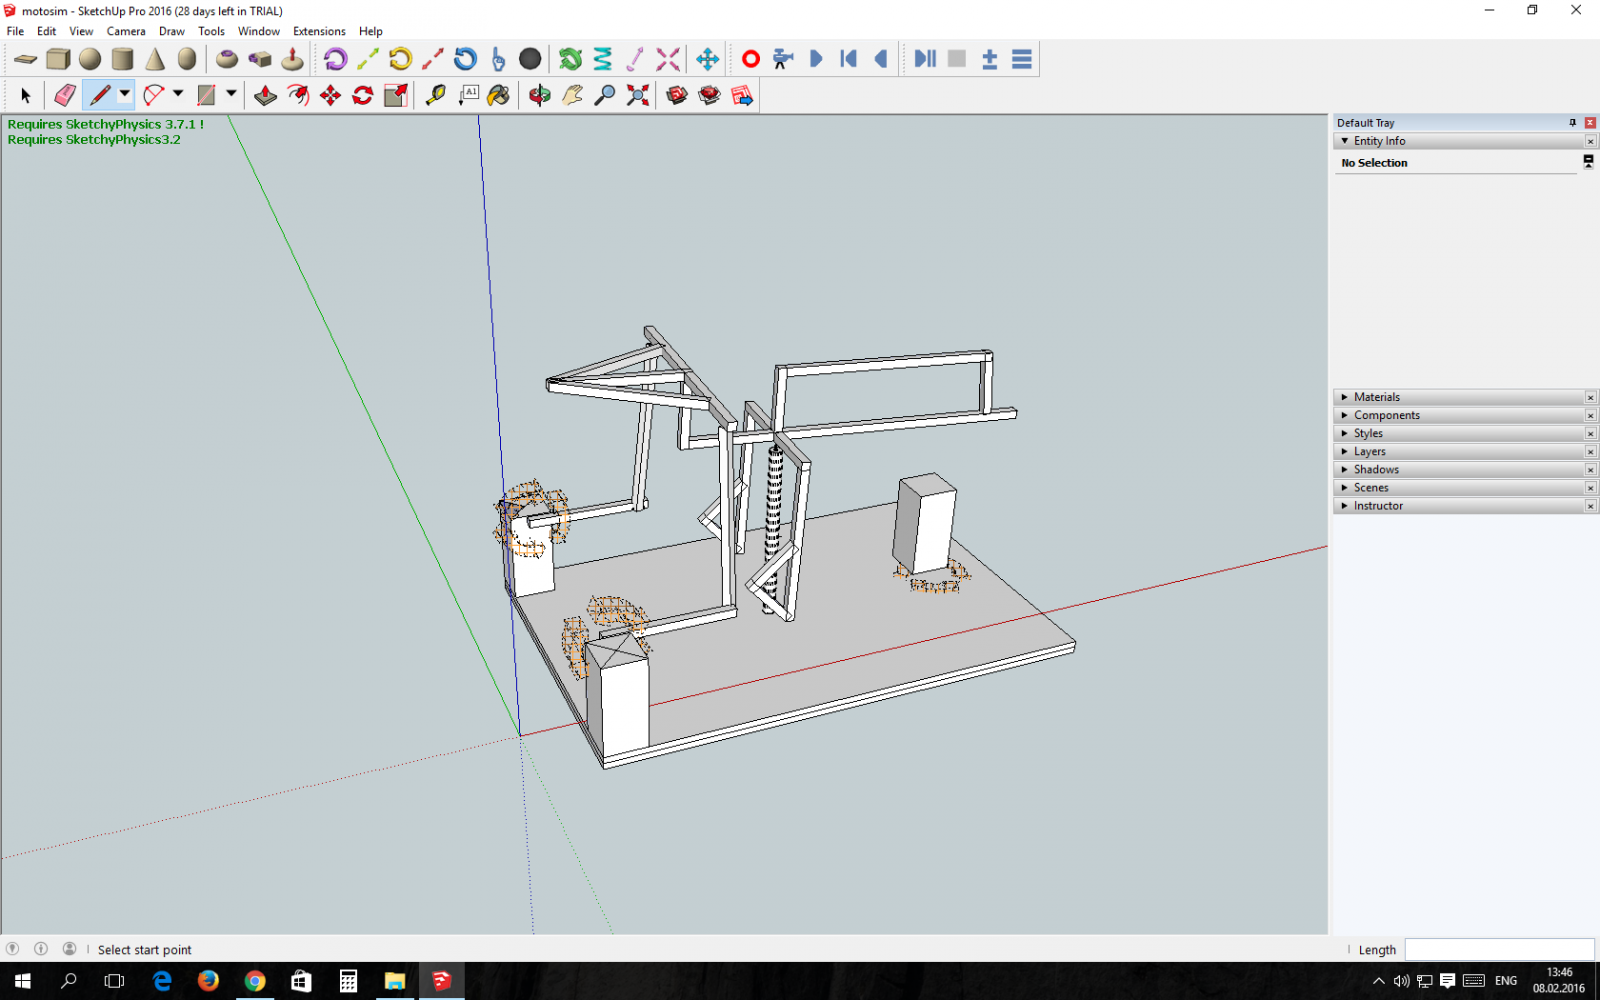The image size is (1600, 1000).
Task: Create a SketchyPhysics box shape
Action: pyautogui.click(x=58, y=59)
